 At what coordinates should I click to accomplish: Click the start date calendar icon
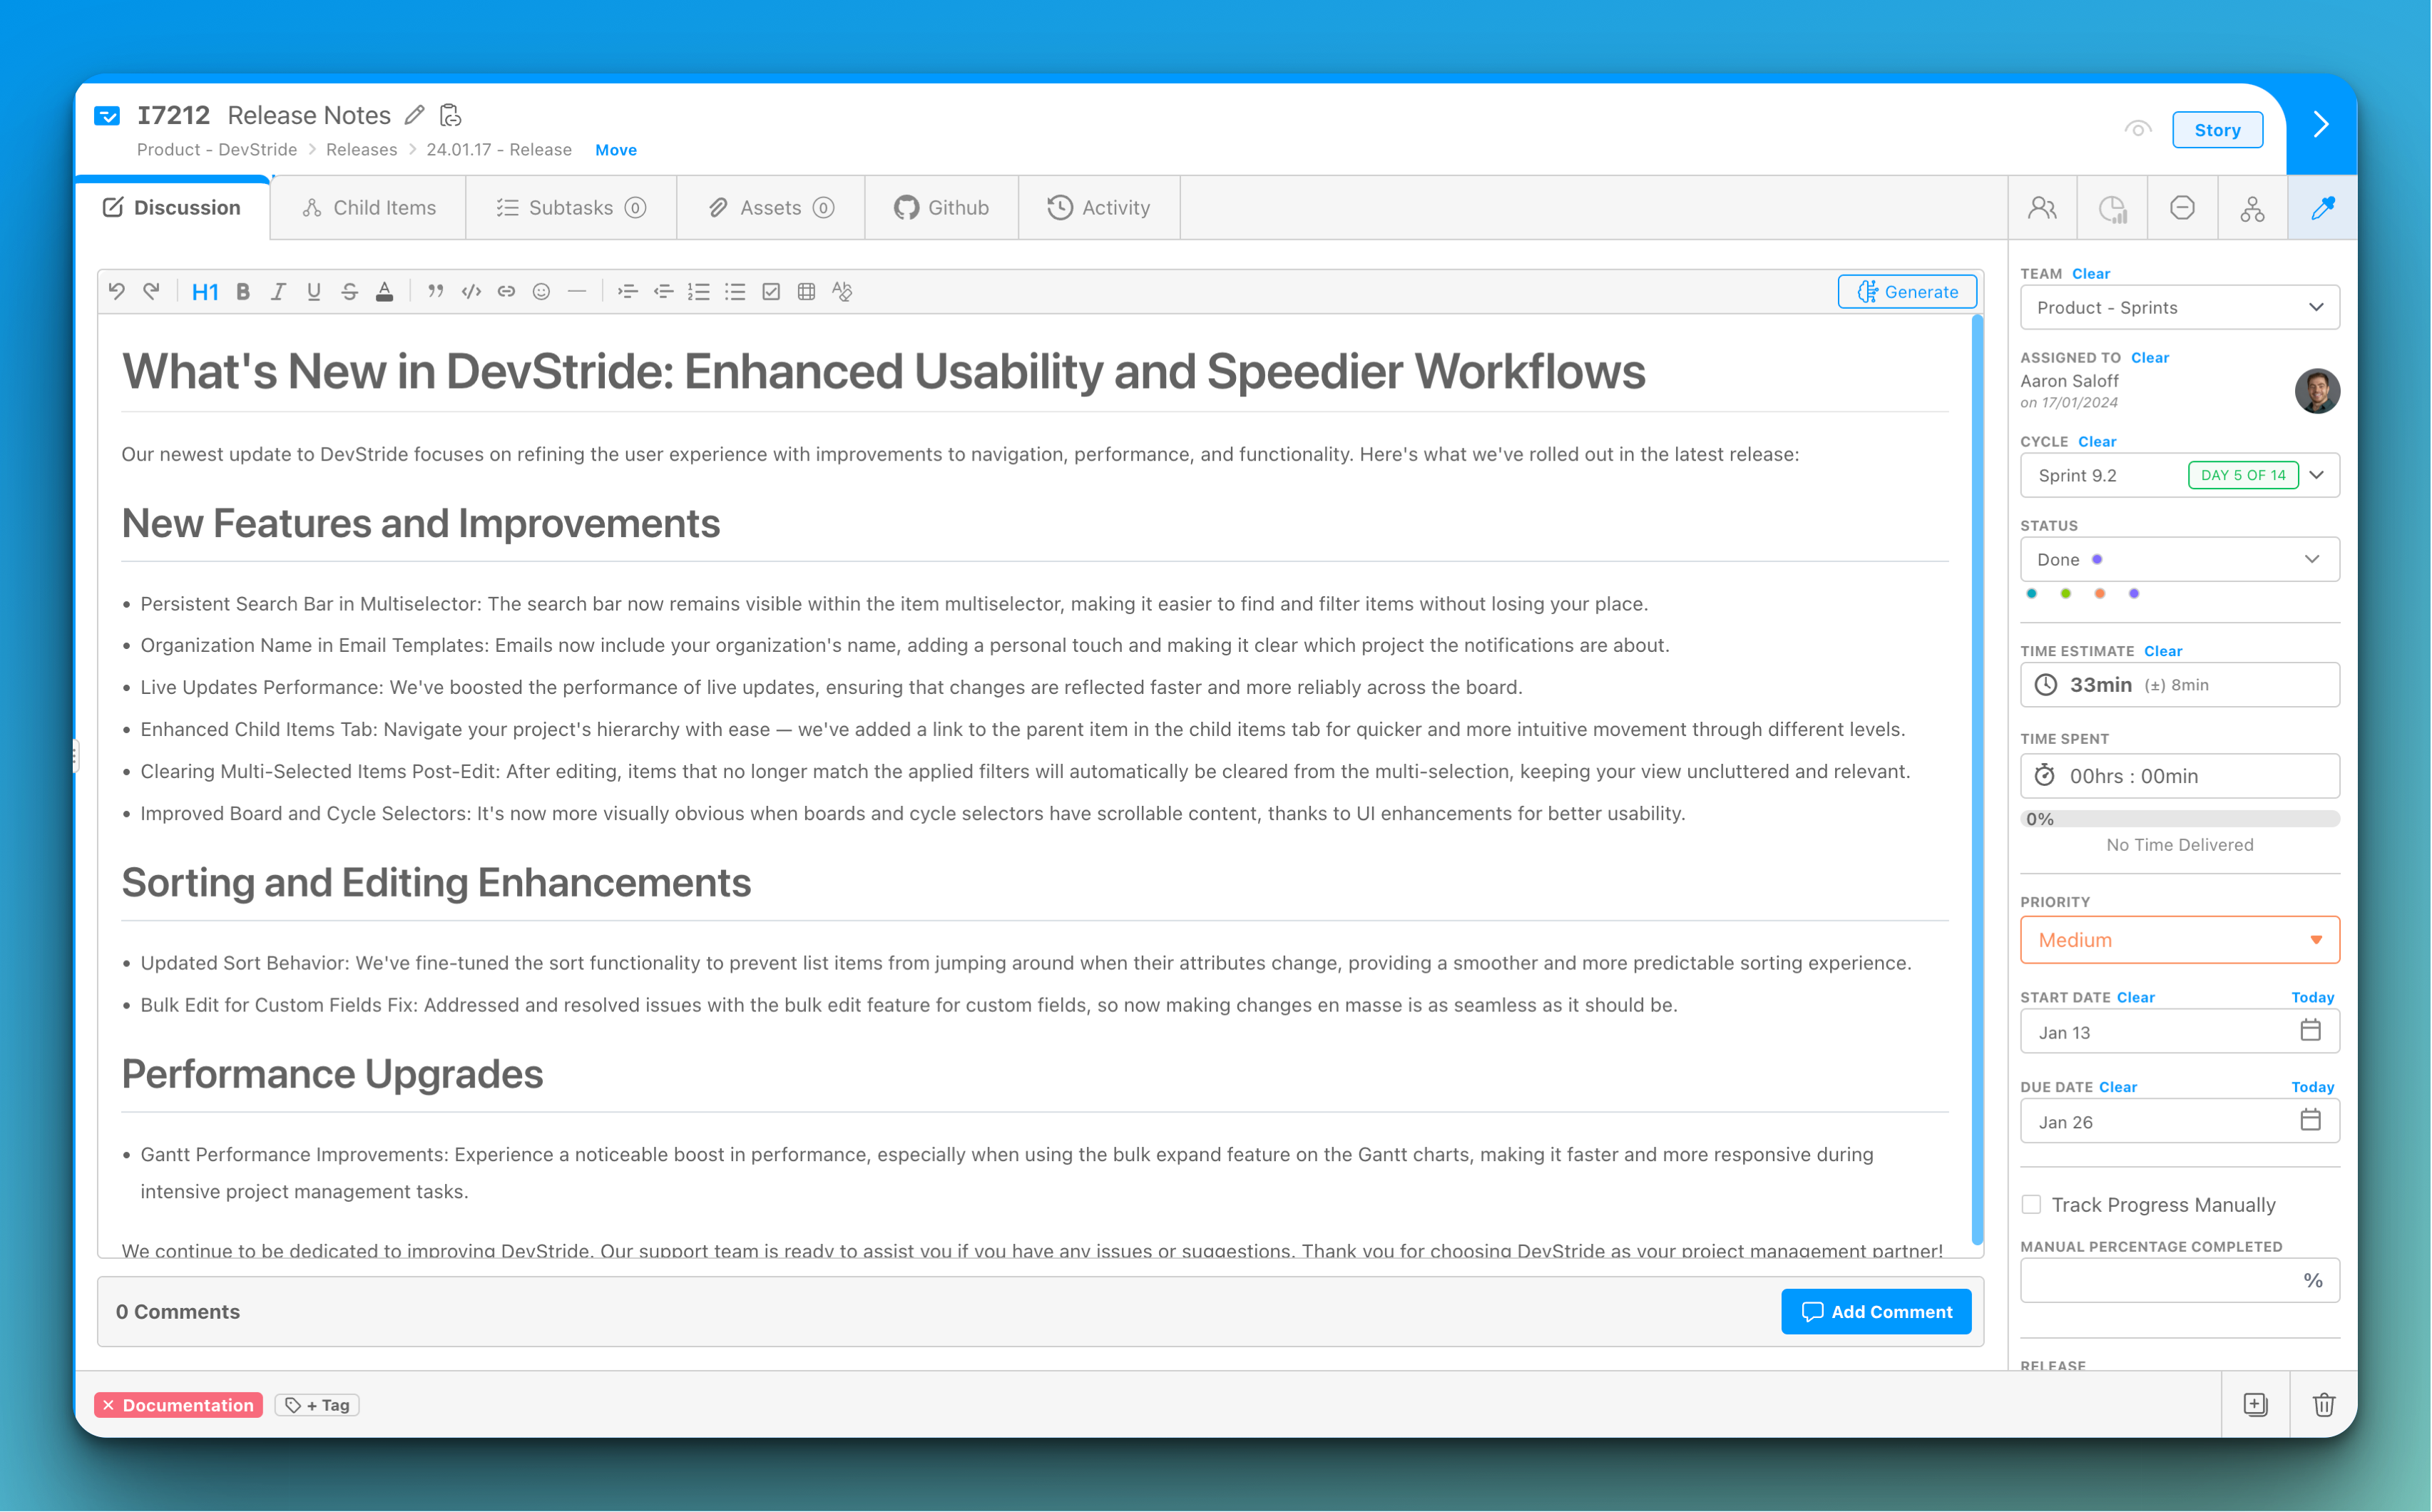(2310, 1030)
